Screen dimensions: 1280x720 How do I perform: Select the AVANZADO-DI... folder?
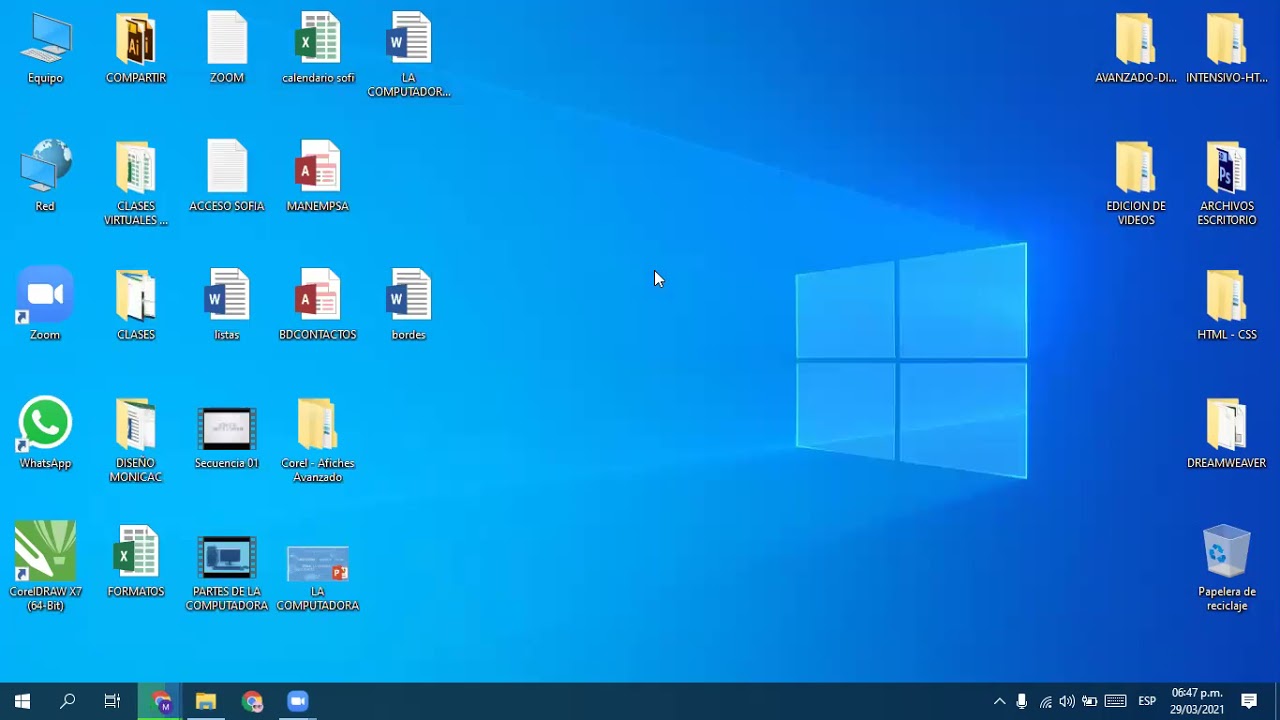pos(1136,48)
